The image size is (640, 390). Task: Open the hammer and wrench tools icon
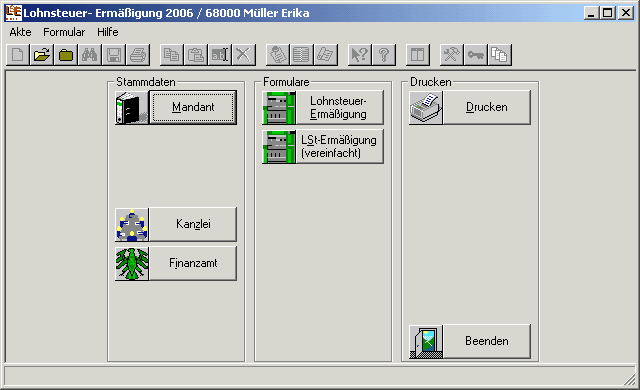(451, 55)
